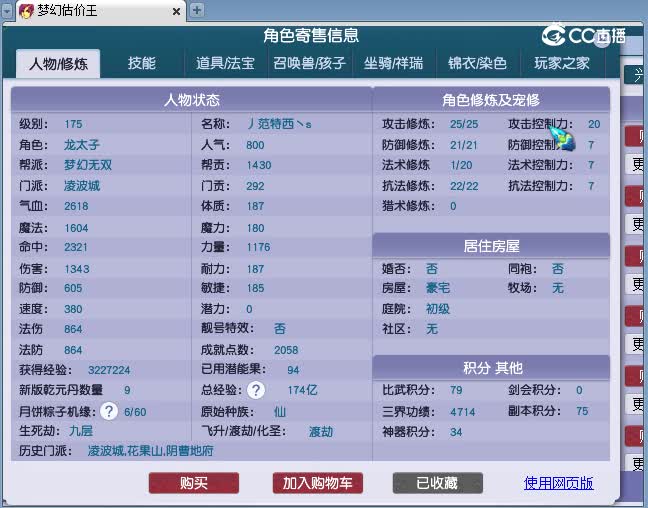Image resolution: width=648 pixels, height=508 pixels.
Task: Click character name 丿范特西丶s
Action: click(x=279, y=124)
